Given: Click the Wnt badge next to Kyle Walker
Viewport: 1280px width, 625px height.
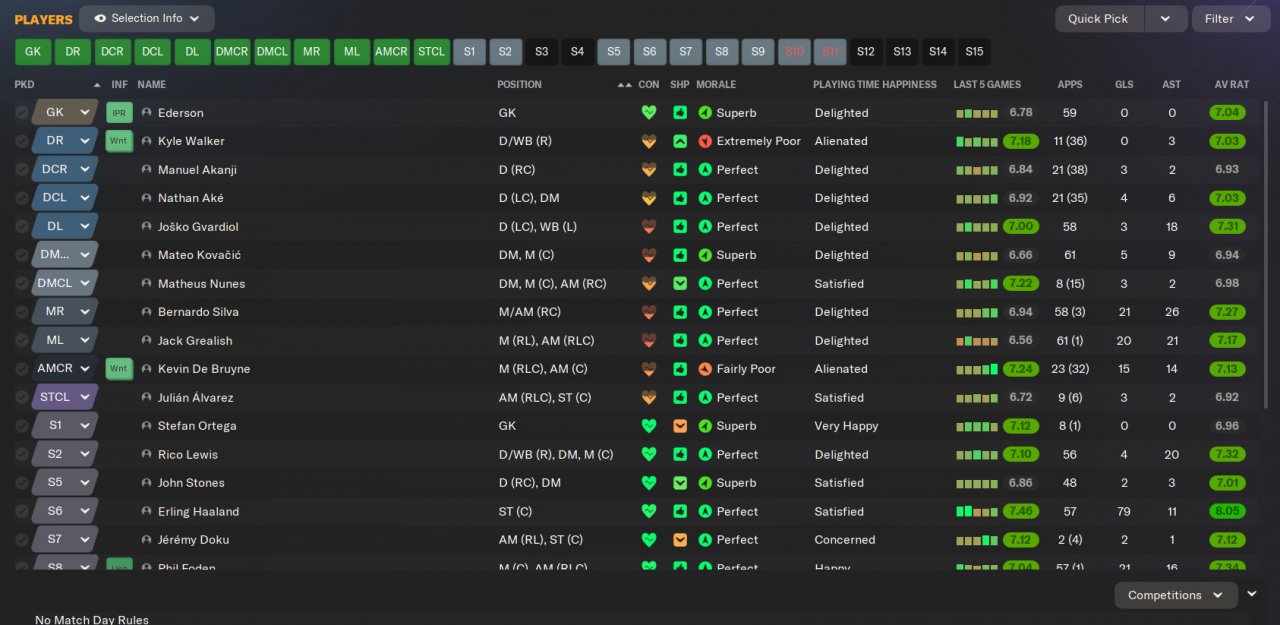Looking at the screenshot, I should 119,141.
